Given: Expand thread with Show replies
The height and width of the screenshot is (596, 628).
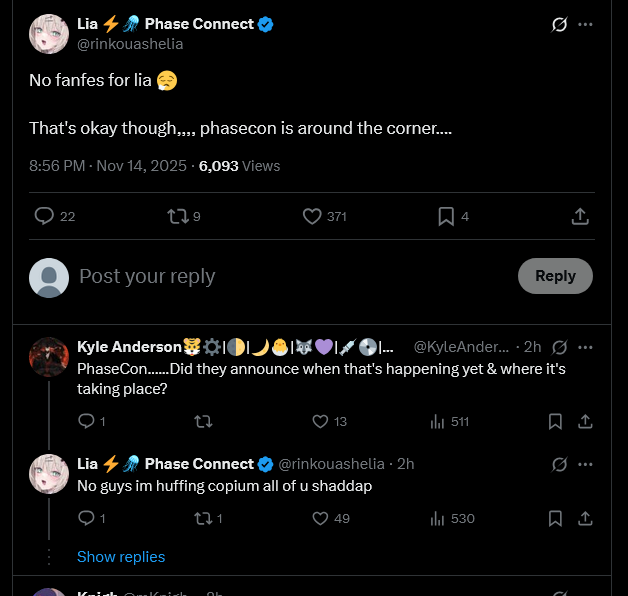Looking at the screenshot, I should point(121,557).
